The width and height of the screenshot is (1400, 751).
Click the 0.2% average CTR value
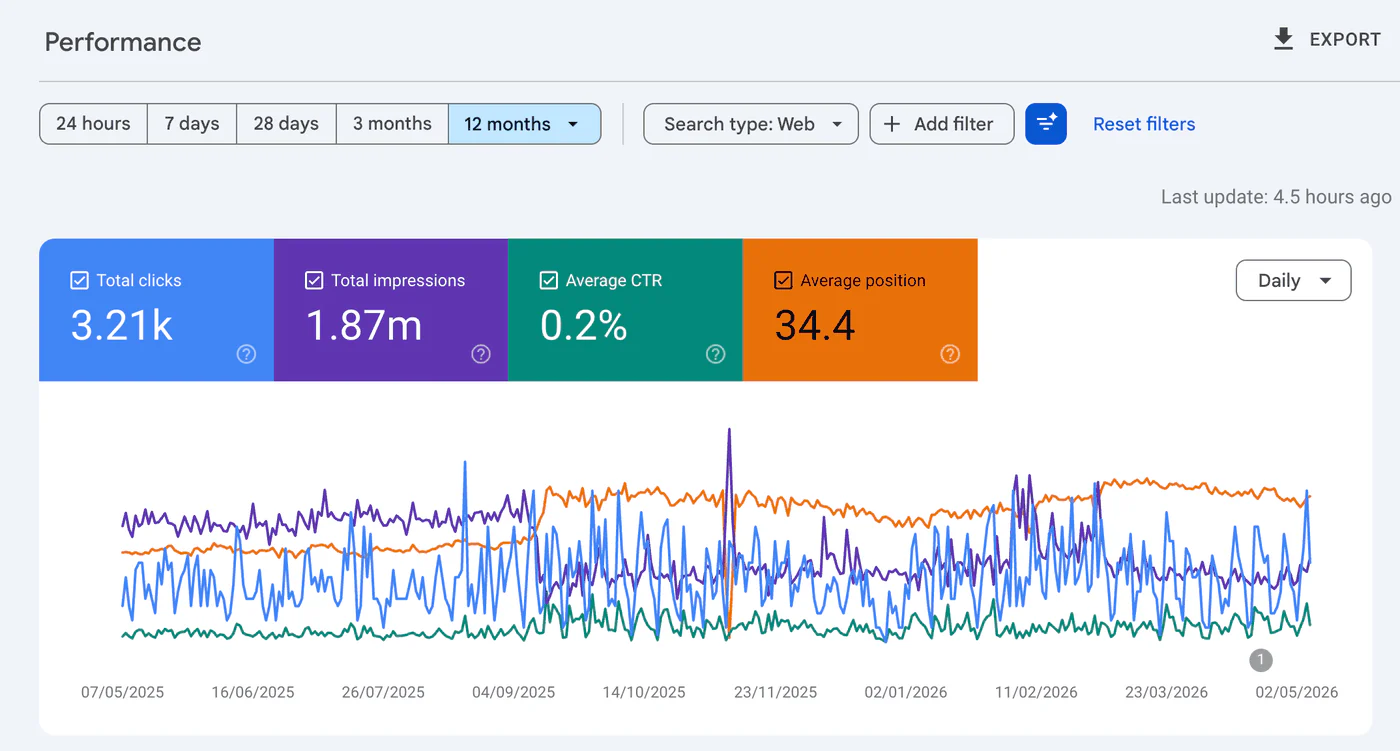584,326
